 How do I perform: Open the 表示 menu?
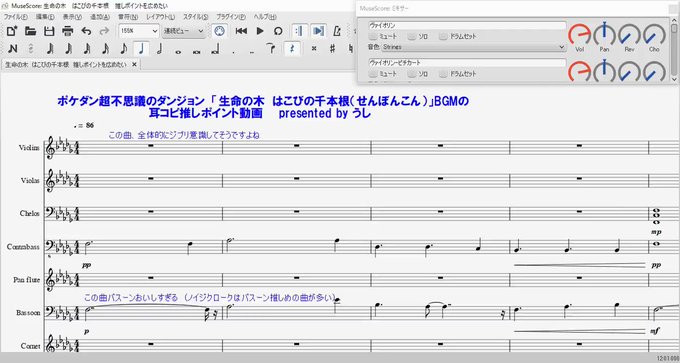72,17
